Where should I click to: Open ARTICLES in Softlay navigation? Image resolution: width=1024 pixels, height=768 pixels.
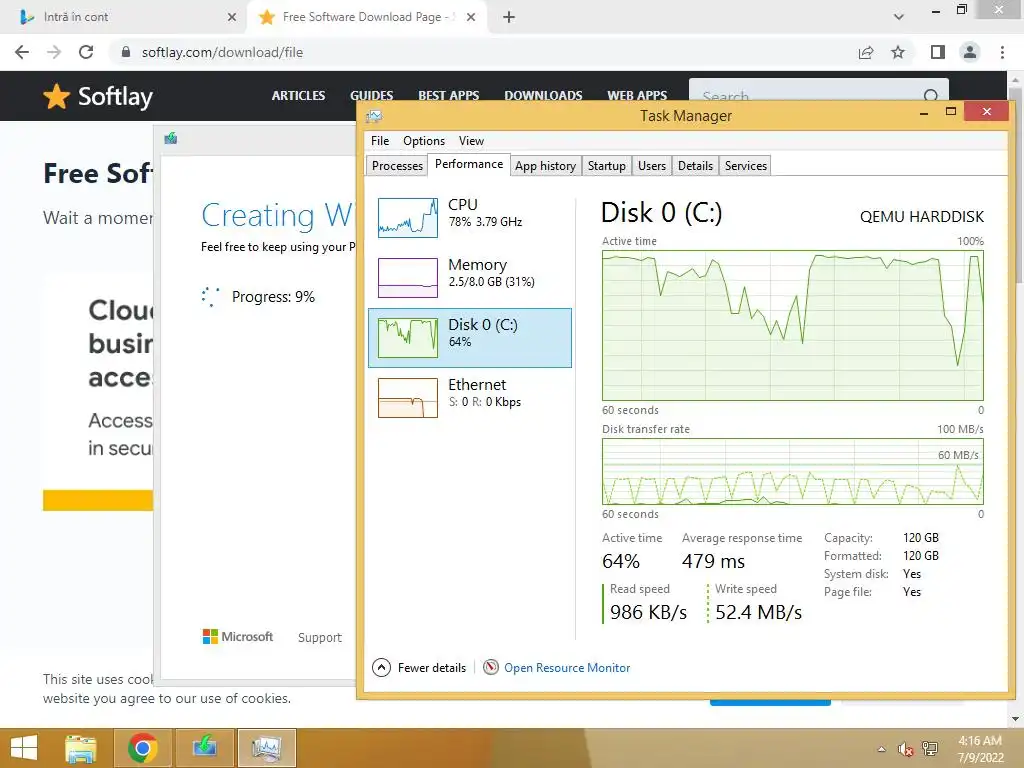tap(298, 96)
